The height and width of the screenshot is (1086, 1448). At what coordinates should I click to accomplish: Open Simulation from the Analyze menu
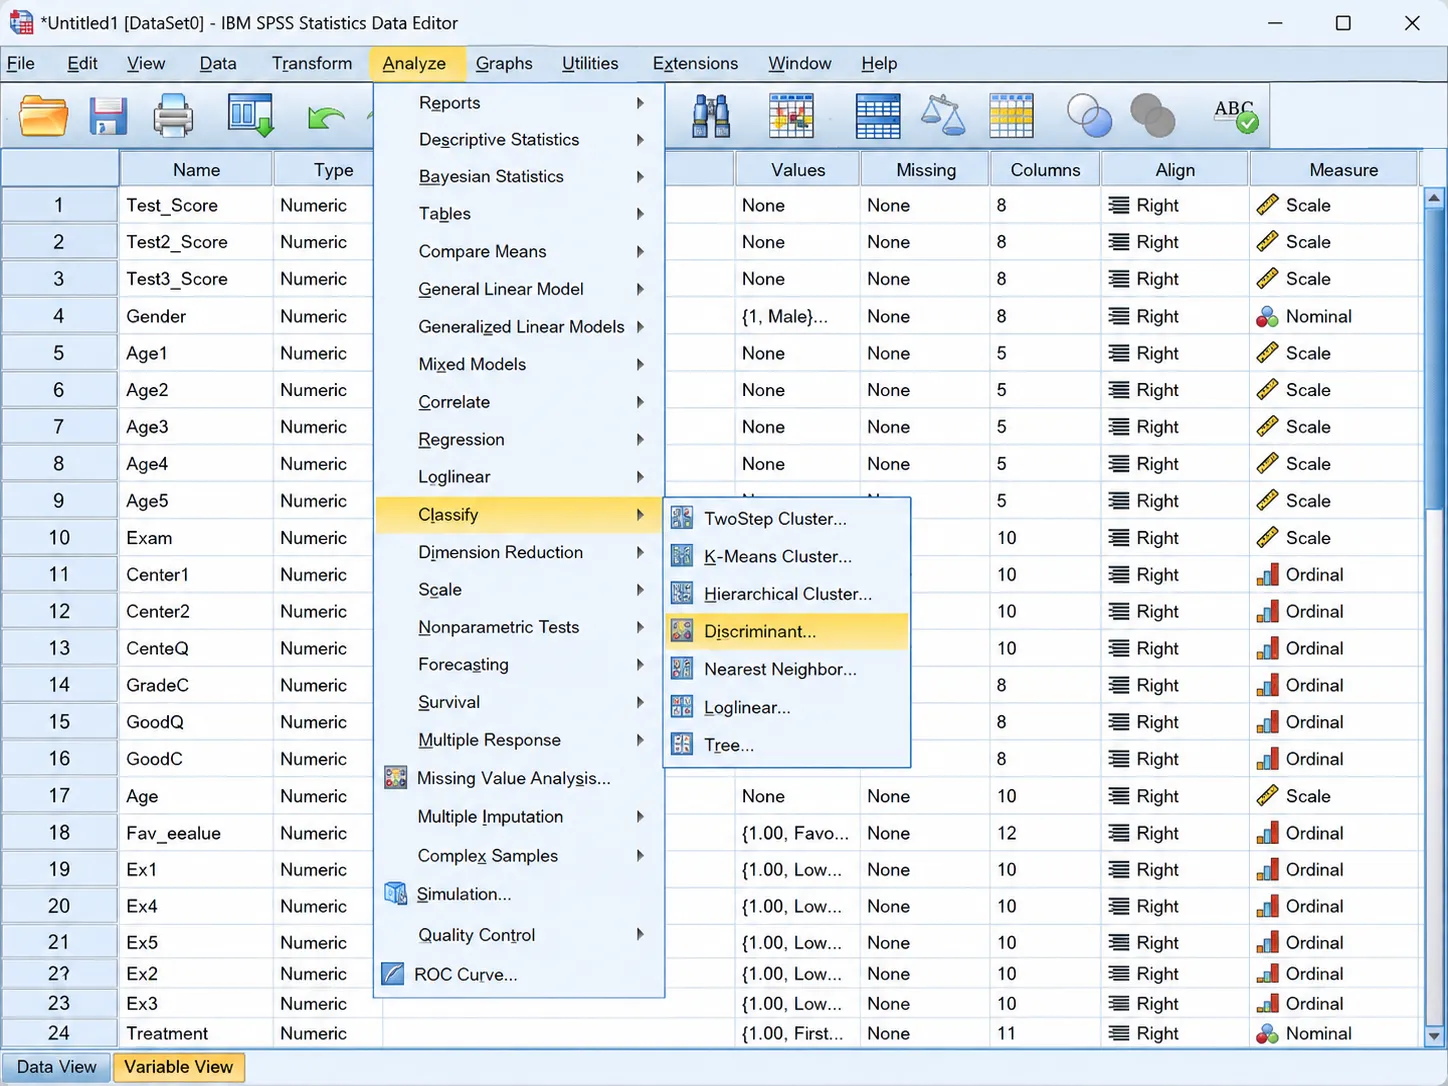click(519, 894)
